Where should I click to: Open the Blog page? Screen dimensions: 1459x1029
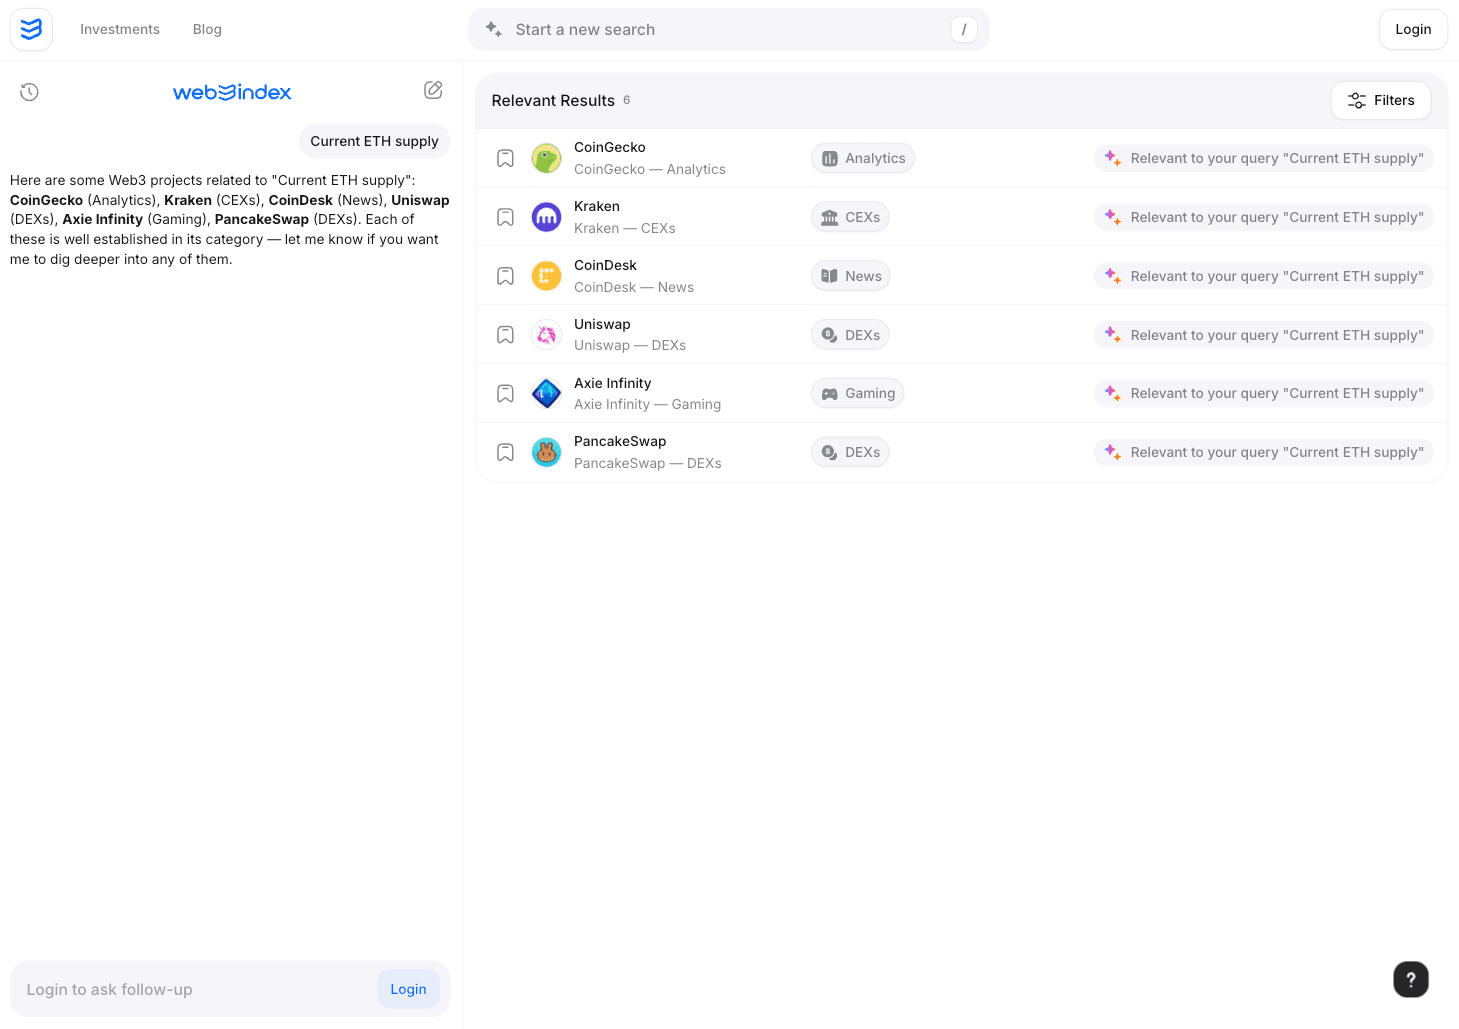pos(206,29)
